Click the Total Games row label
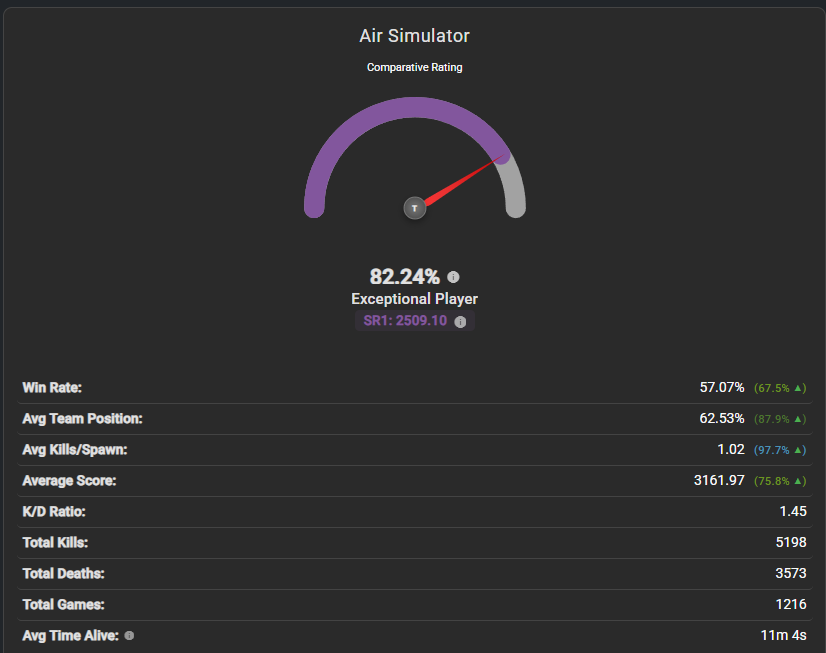Screen dimensions: 826x653 pyautogui.click(x=63, y=605)
